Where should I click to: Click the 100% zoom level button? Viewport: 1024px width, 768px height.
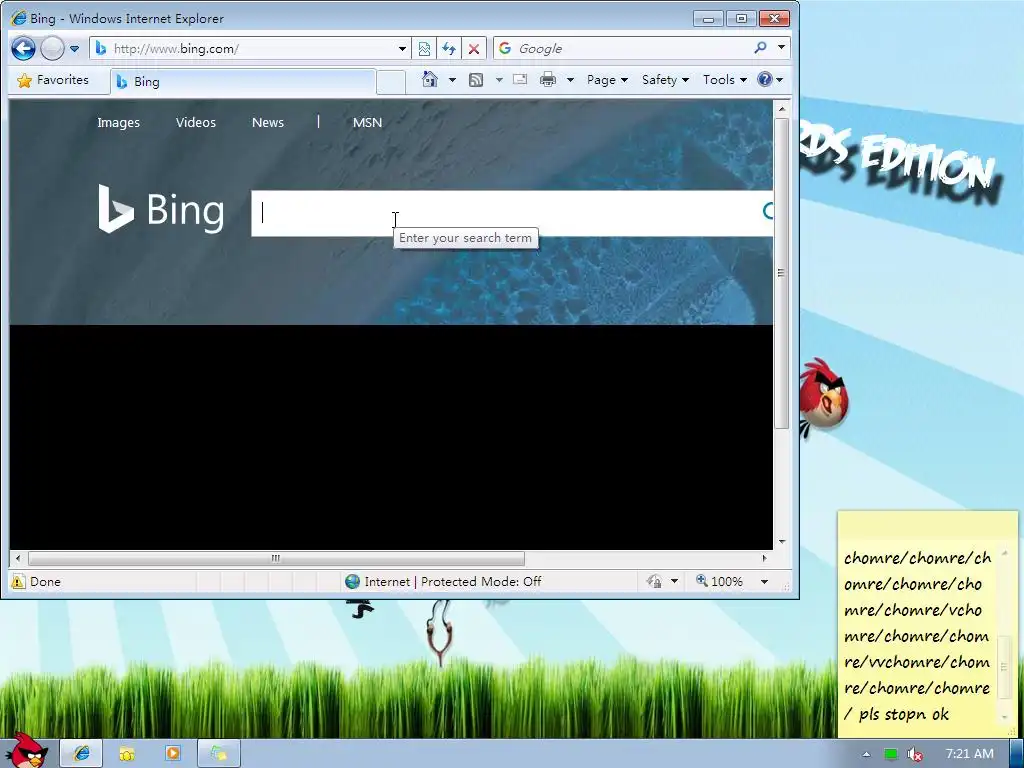coord(719,581)
